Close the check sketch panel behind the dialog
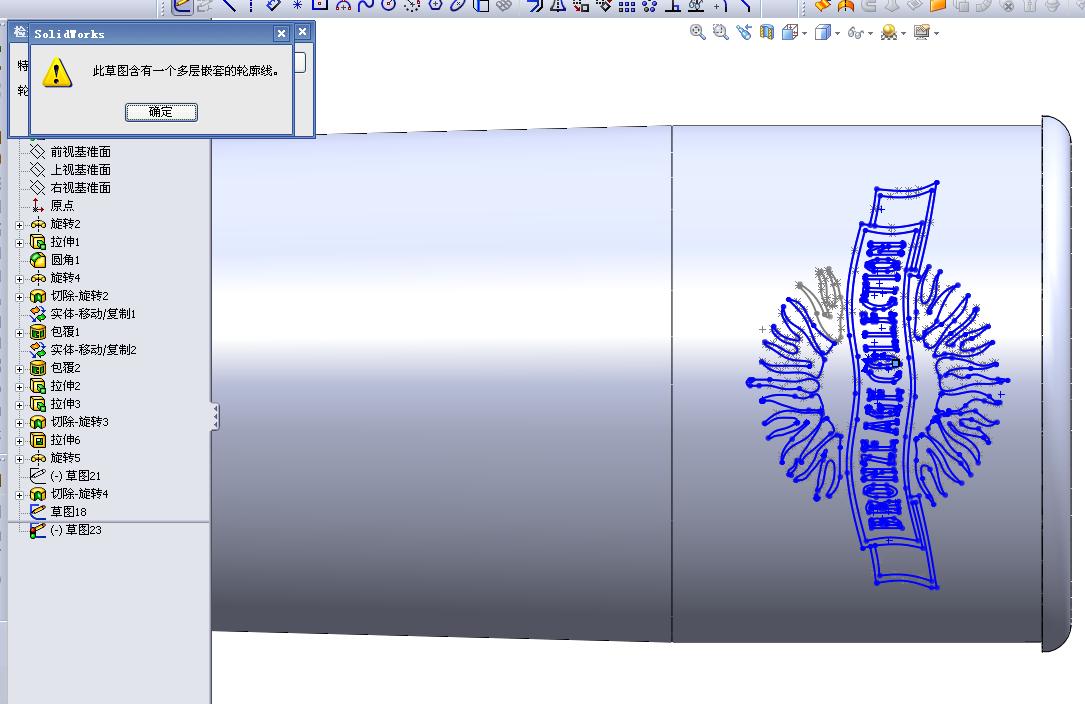Image resolution: width=1085 pixels, height=704 pixels. pos(302,32)
